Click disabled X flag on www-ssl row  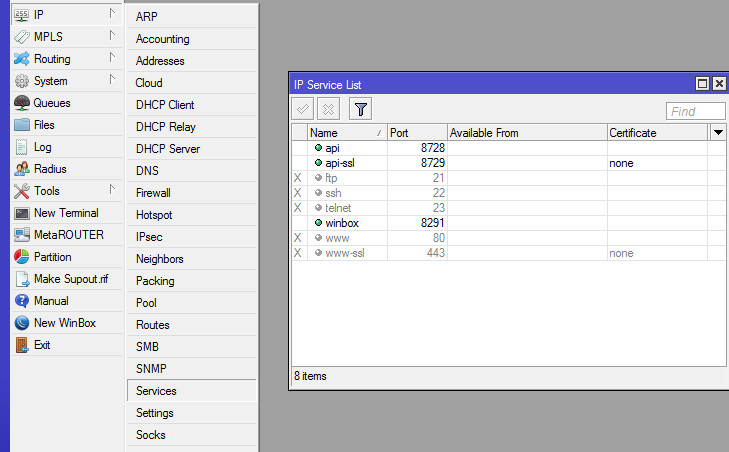(297, 253)
